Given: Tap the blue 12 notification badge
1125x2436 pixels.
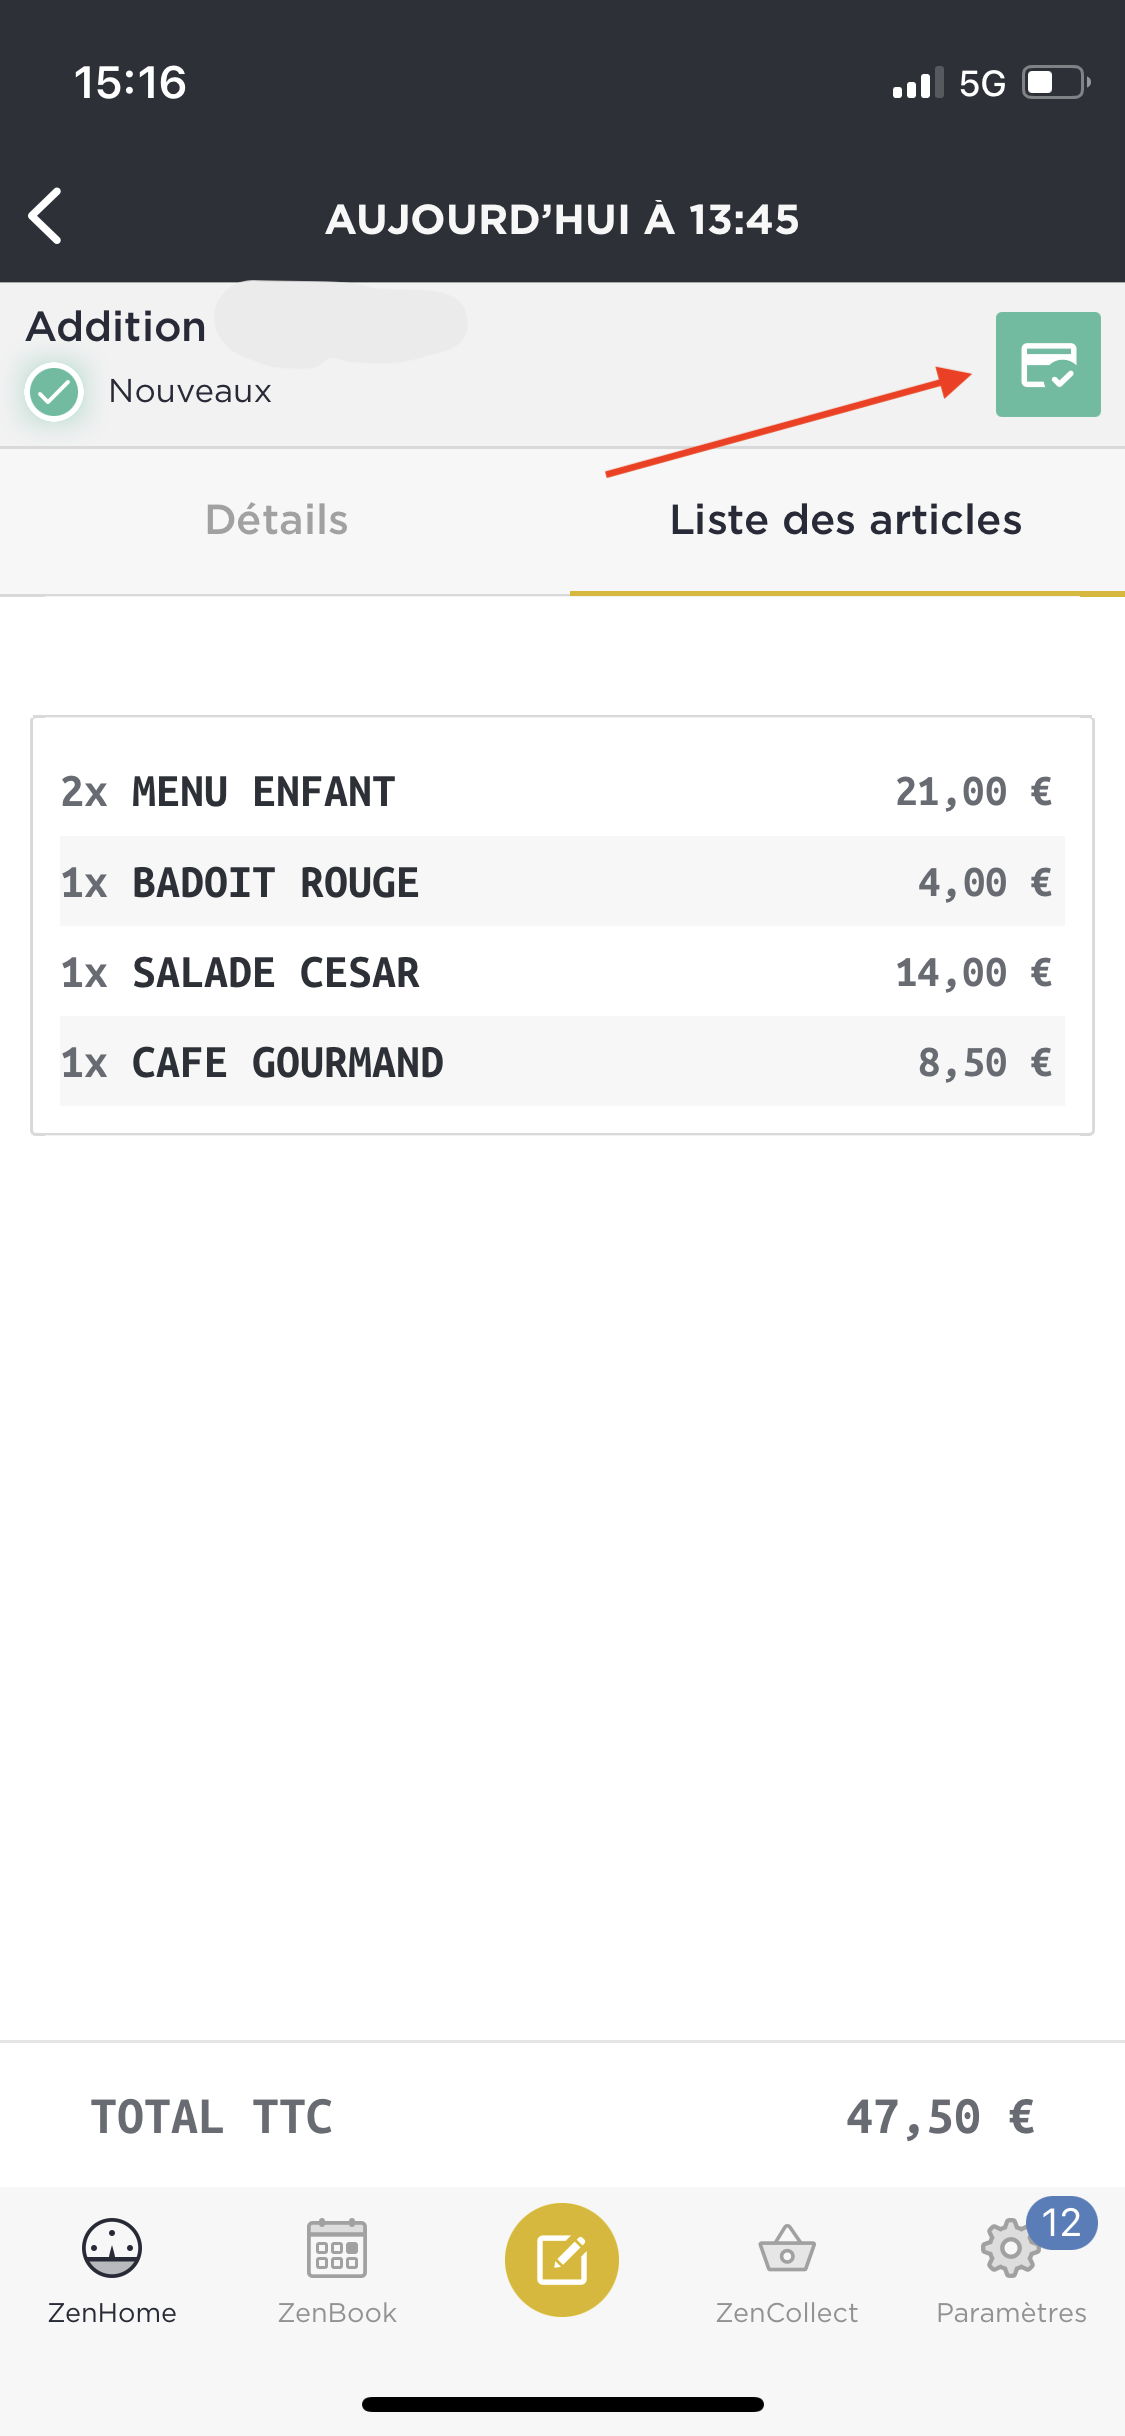Looking at the screenshot, I should 1062,2223.
